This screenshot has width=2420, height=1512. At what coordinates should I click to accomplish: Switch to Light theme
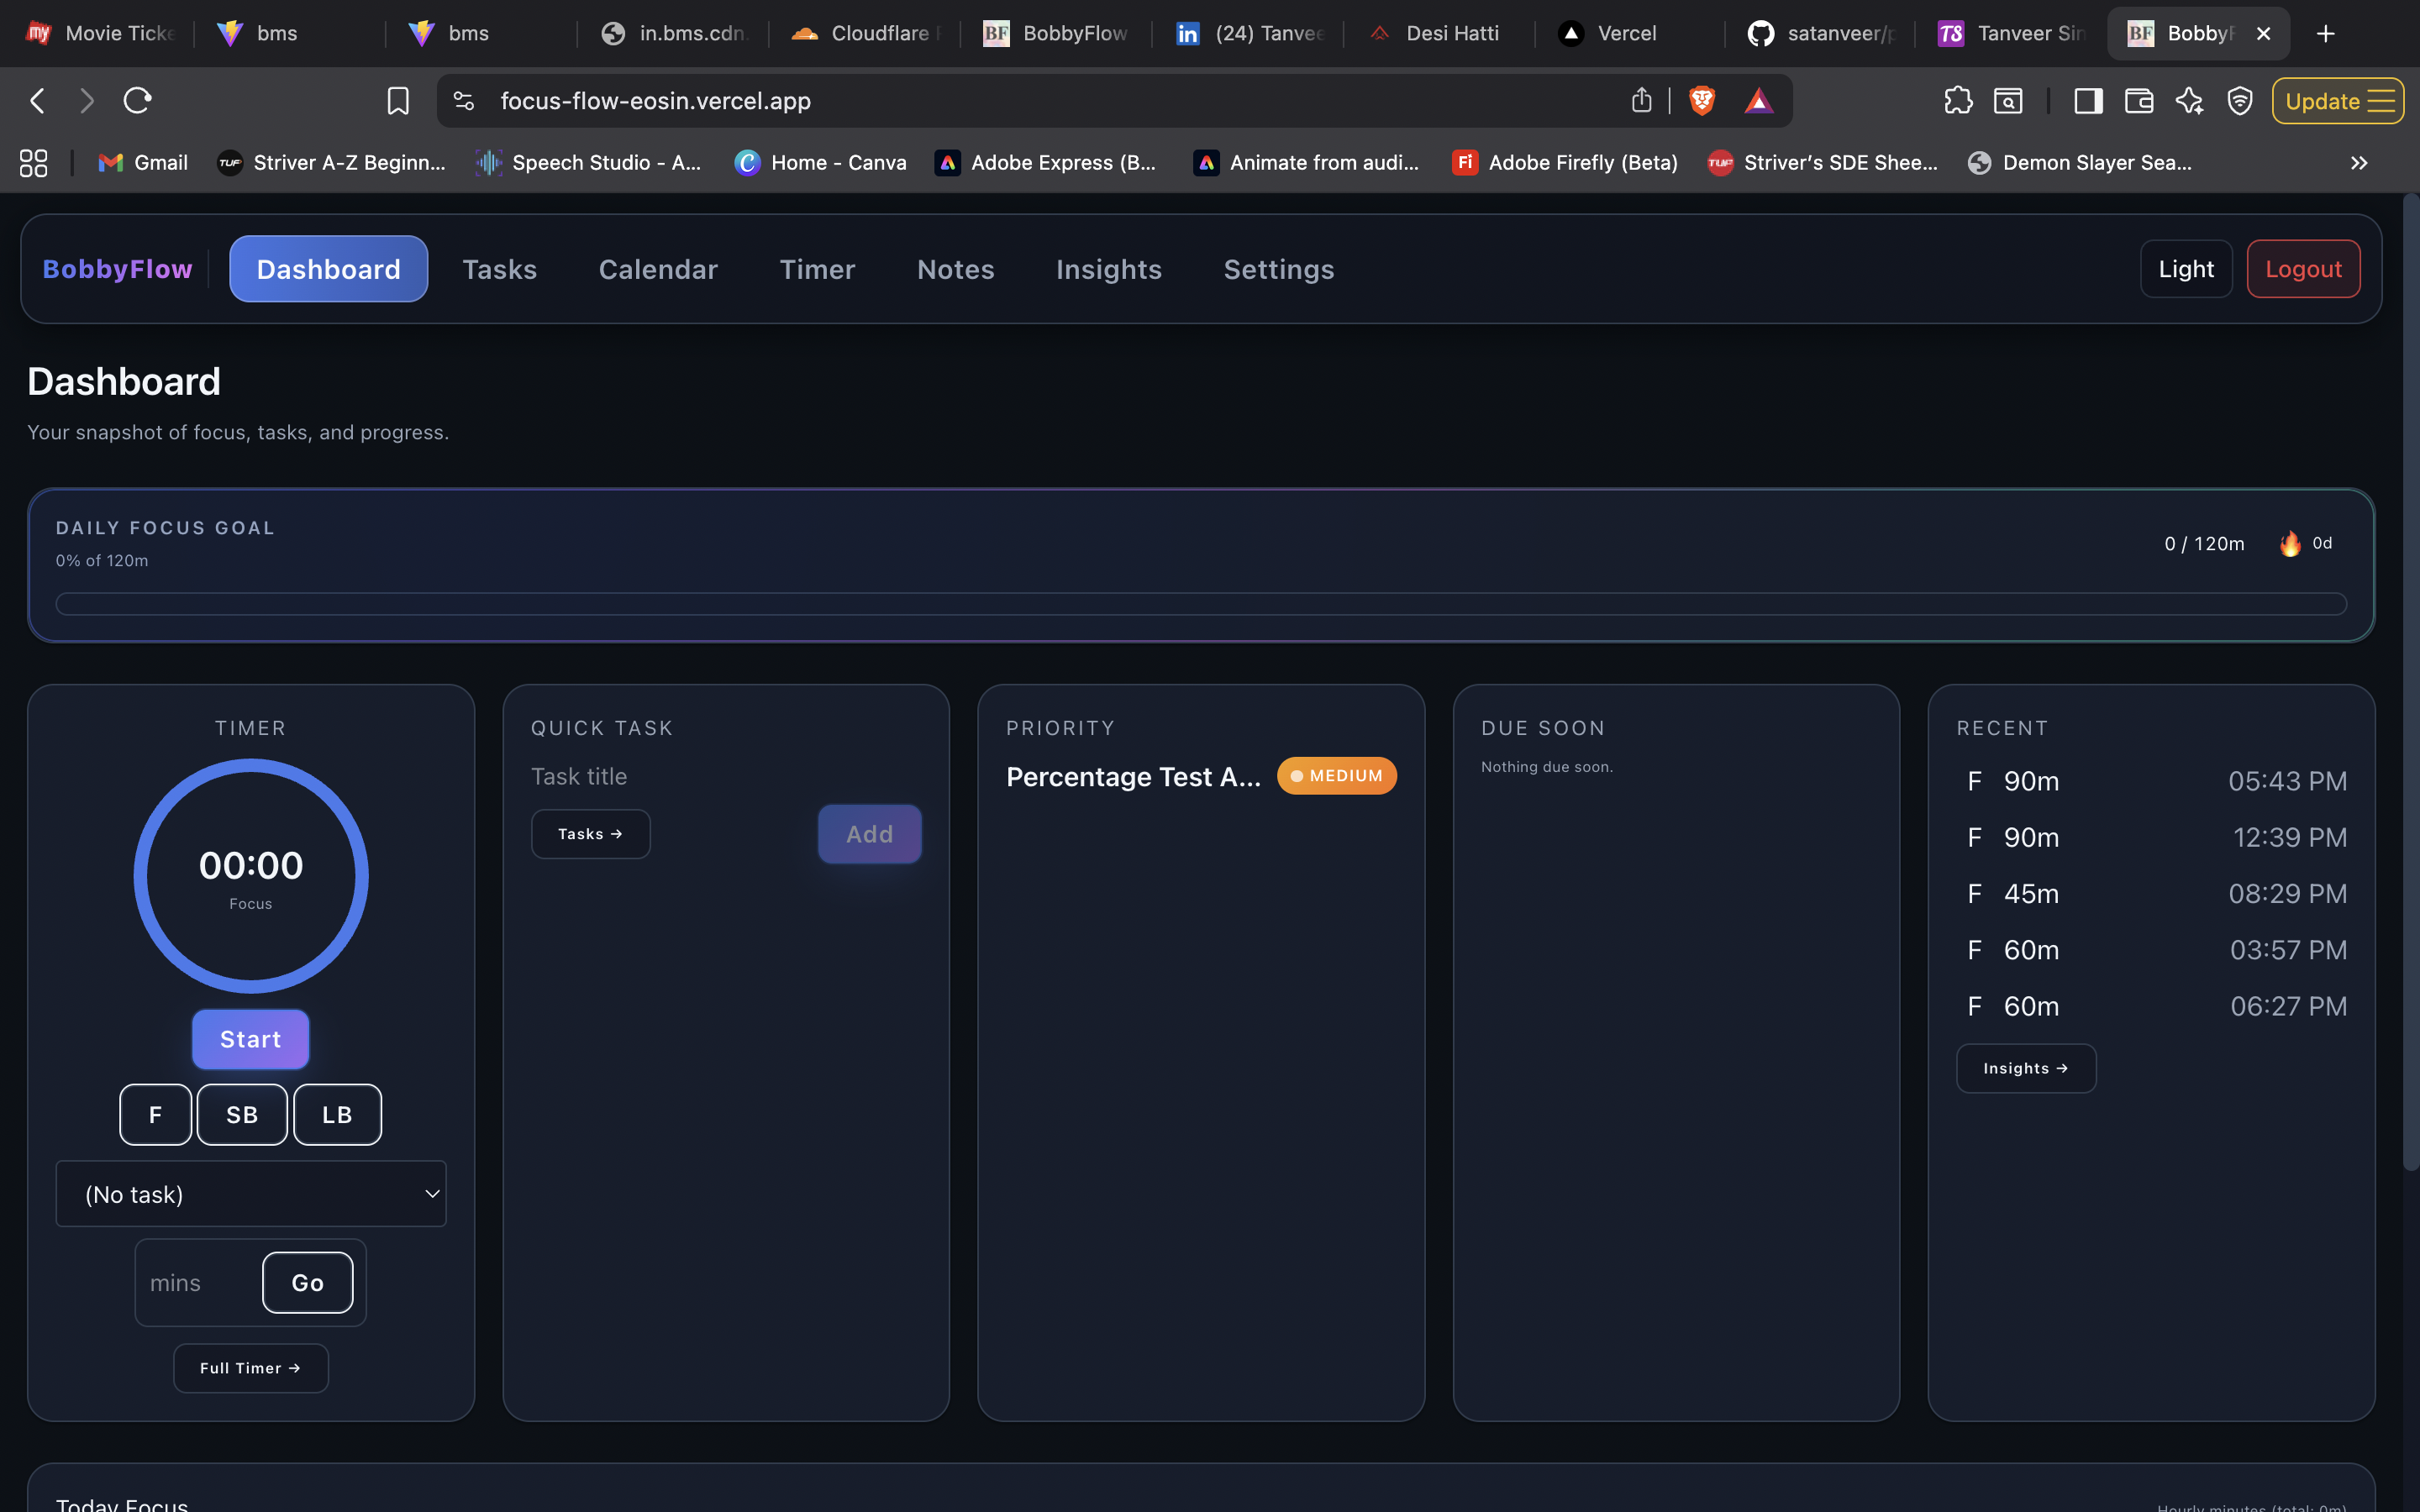click(x=2185, y=269)
